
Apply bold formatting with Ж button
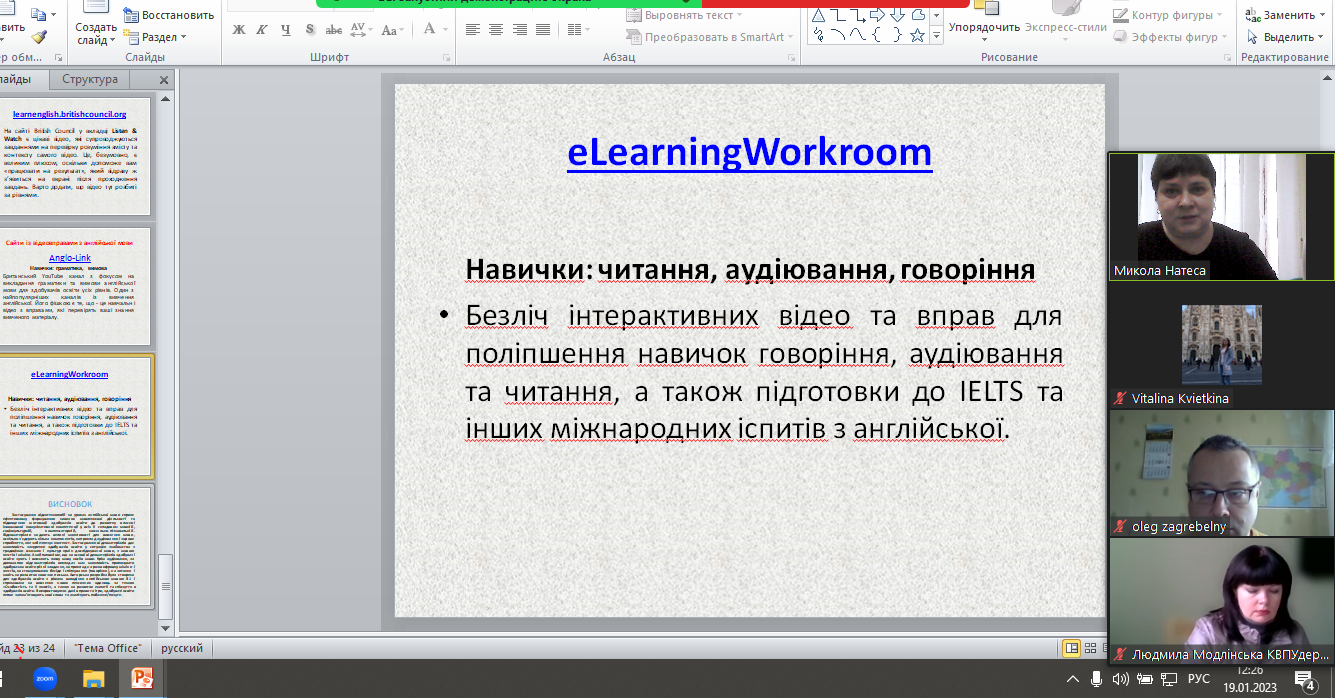point(239,29)
